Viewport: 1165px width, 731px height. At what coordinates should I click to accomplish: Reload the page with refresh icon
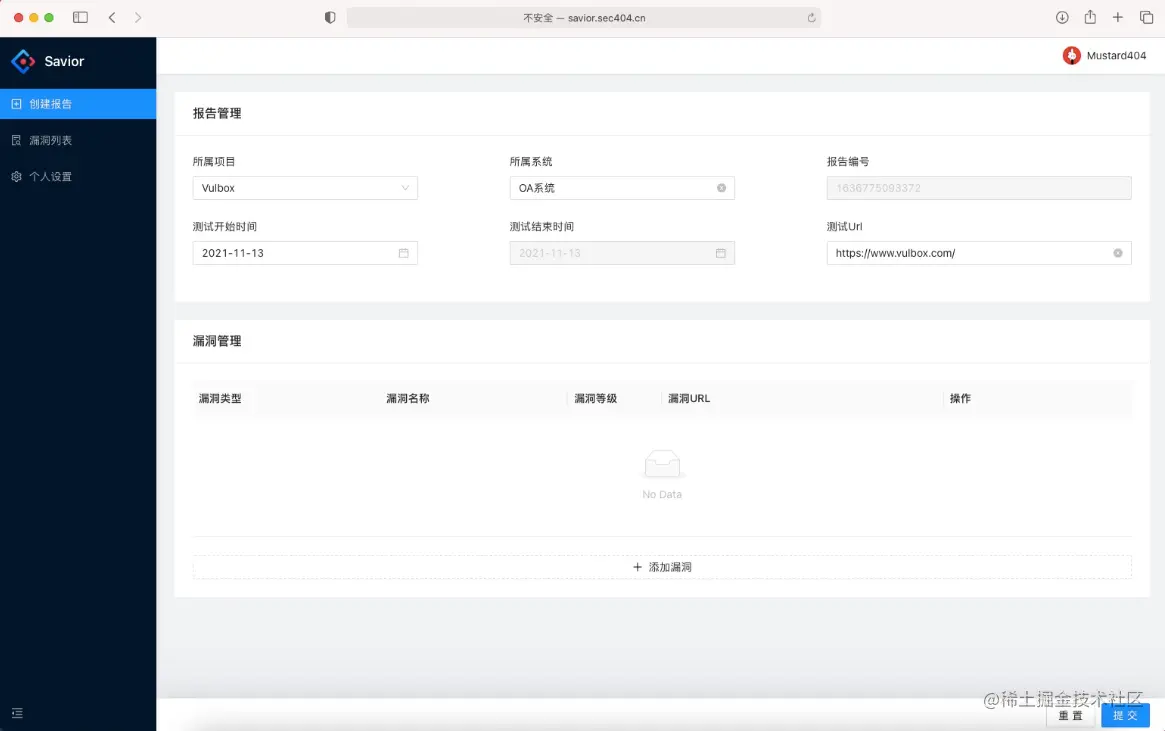[x=811, y=18]
